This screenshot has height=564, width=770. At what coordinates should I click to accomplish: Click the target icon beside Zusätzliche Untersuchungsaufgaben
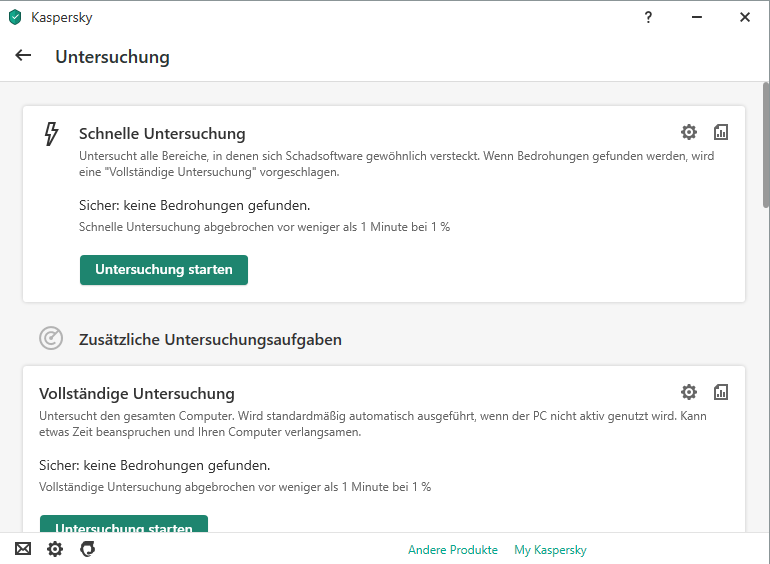tap(51, 339)
